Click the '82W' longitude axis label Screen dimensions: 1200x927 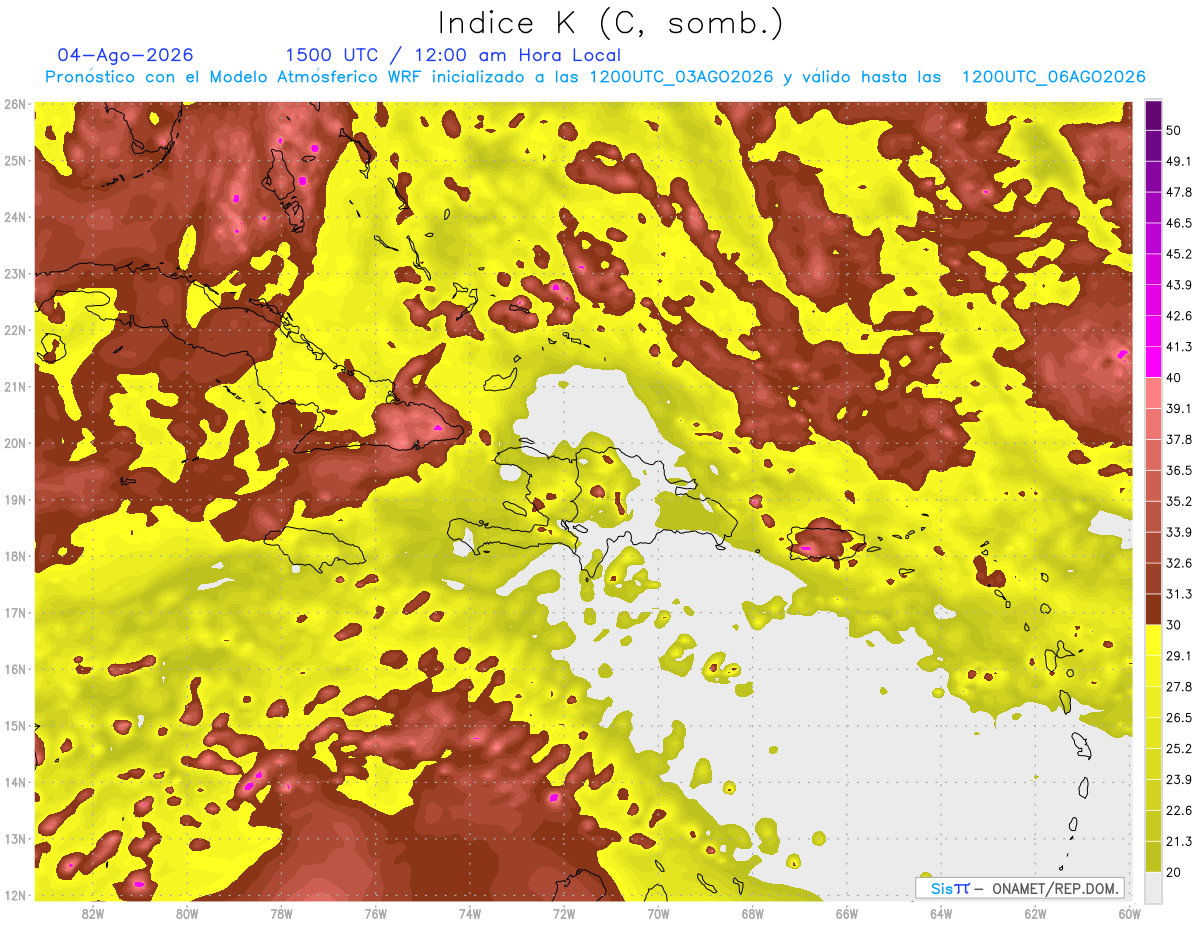tap(93, 913)
